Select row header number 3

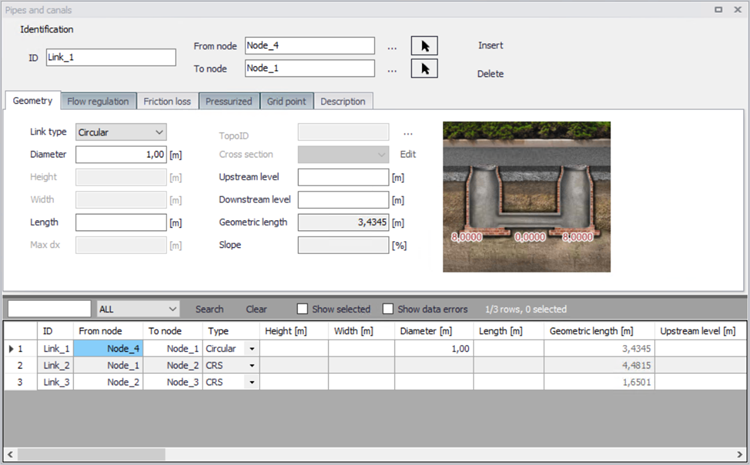(21, 382)
